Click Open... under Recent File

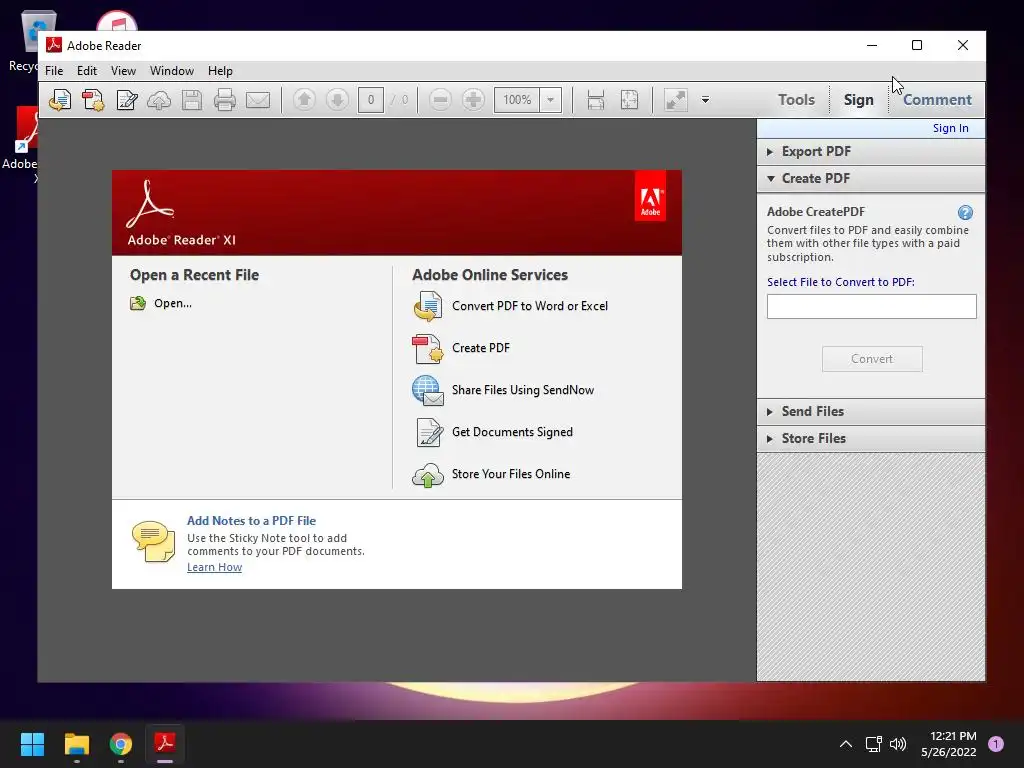point(173,303)
